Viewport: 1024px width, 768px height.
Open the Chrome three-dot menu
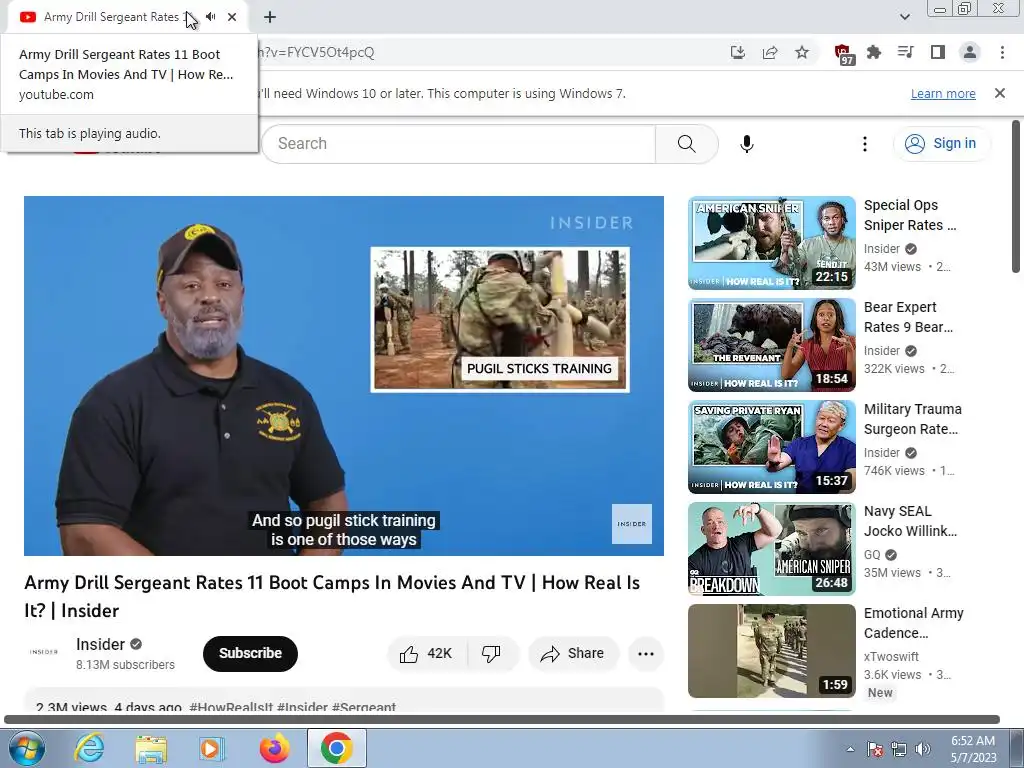pos(1002,52)
